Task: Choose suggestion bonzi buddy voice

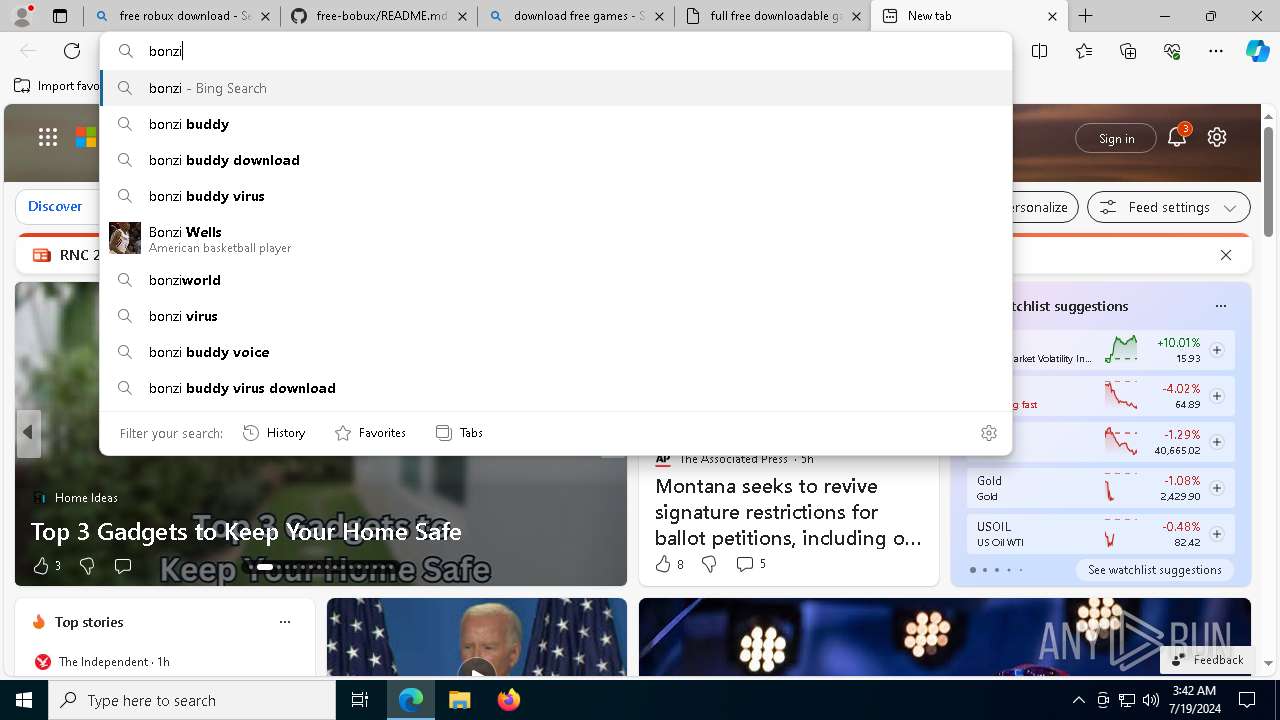Action: tap(556, 352)
